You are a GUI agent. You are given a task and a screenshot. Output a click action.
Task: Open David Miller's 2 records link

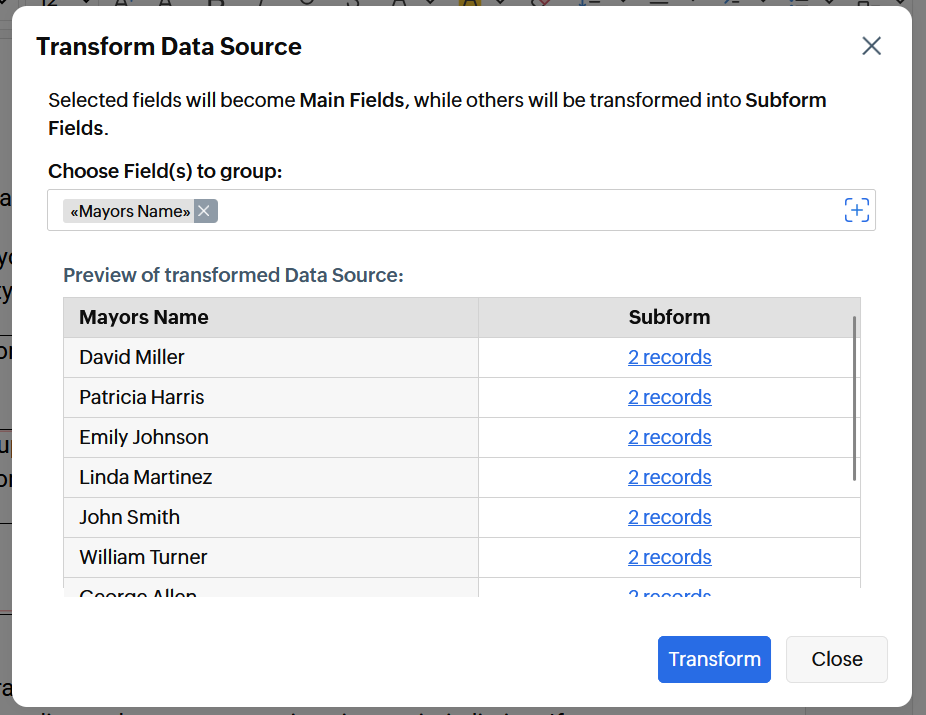coord(669,357)
